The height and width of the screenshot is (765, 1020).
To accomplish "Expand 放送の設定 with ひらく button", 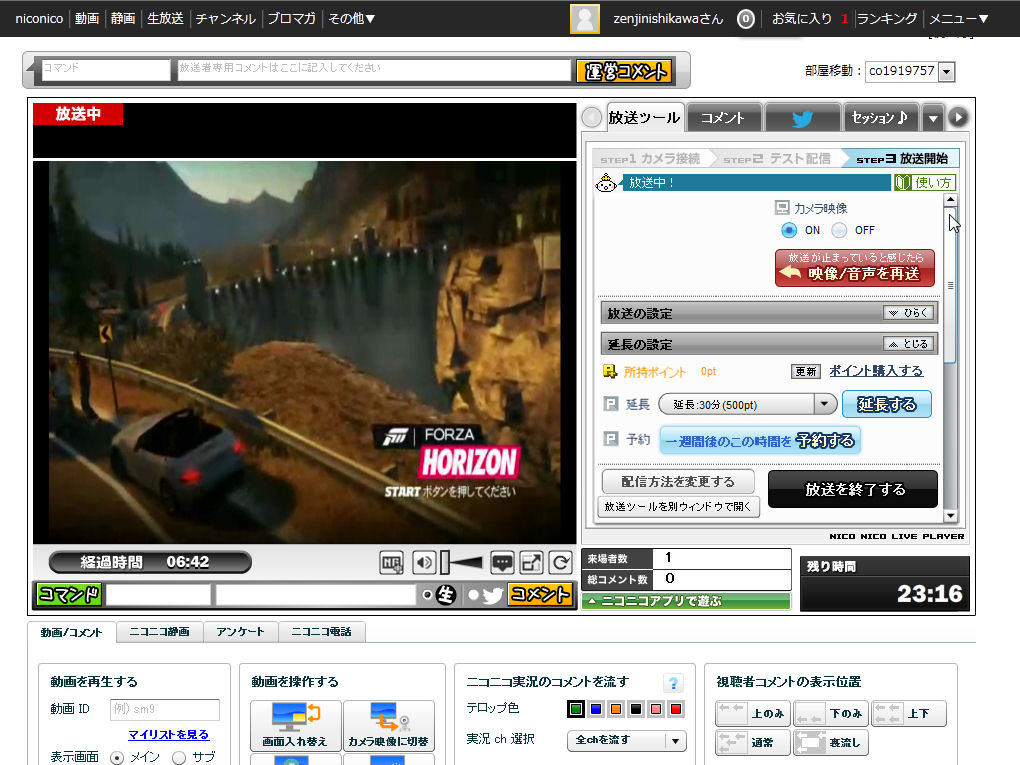I will coord(909,313).
